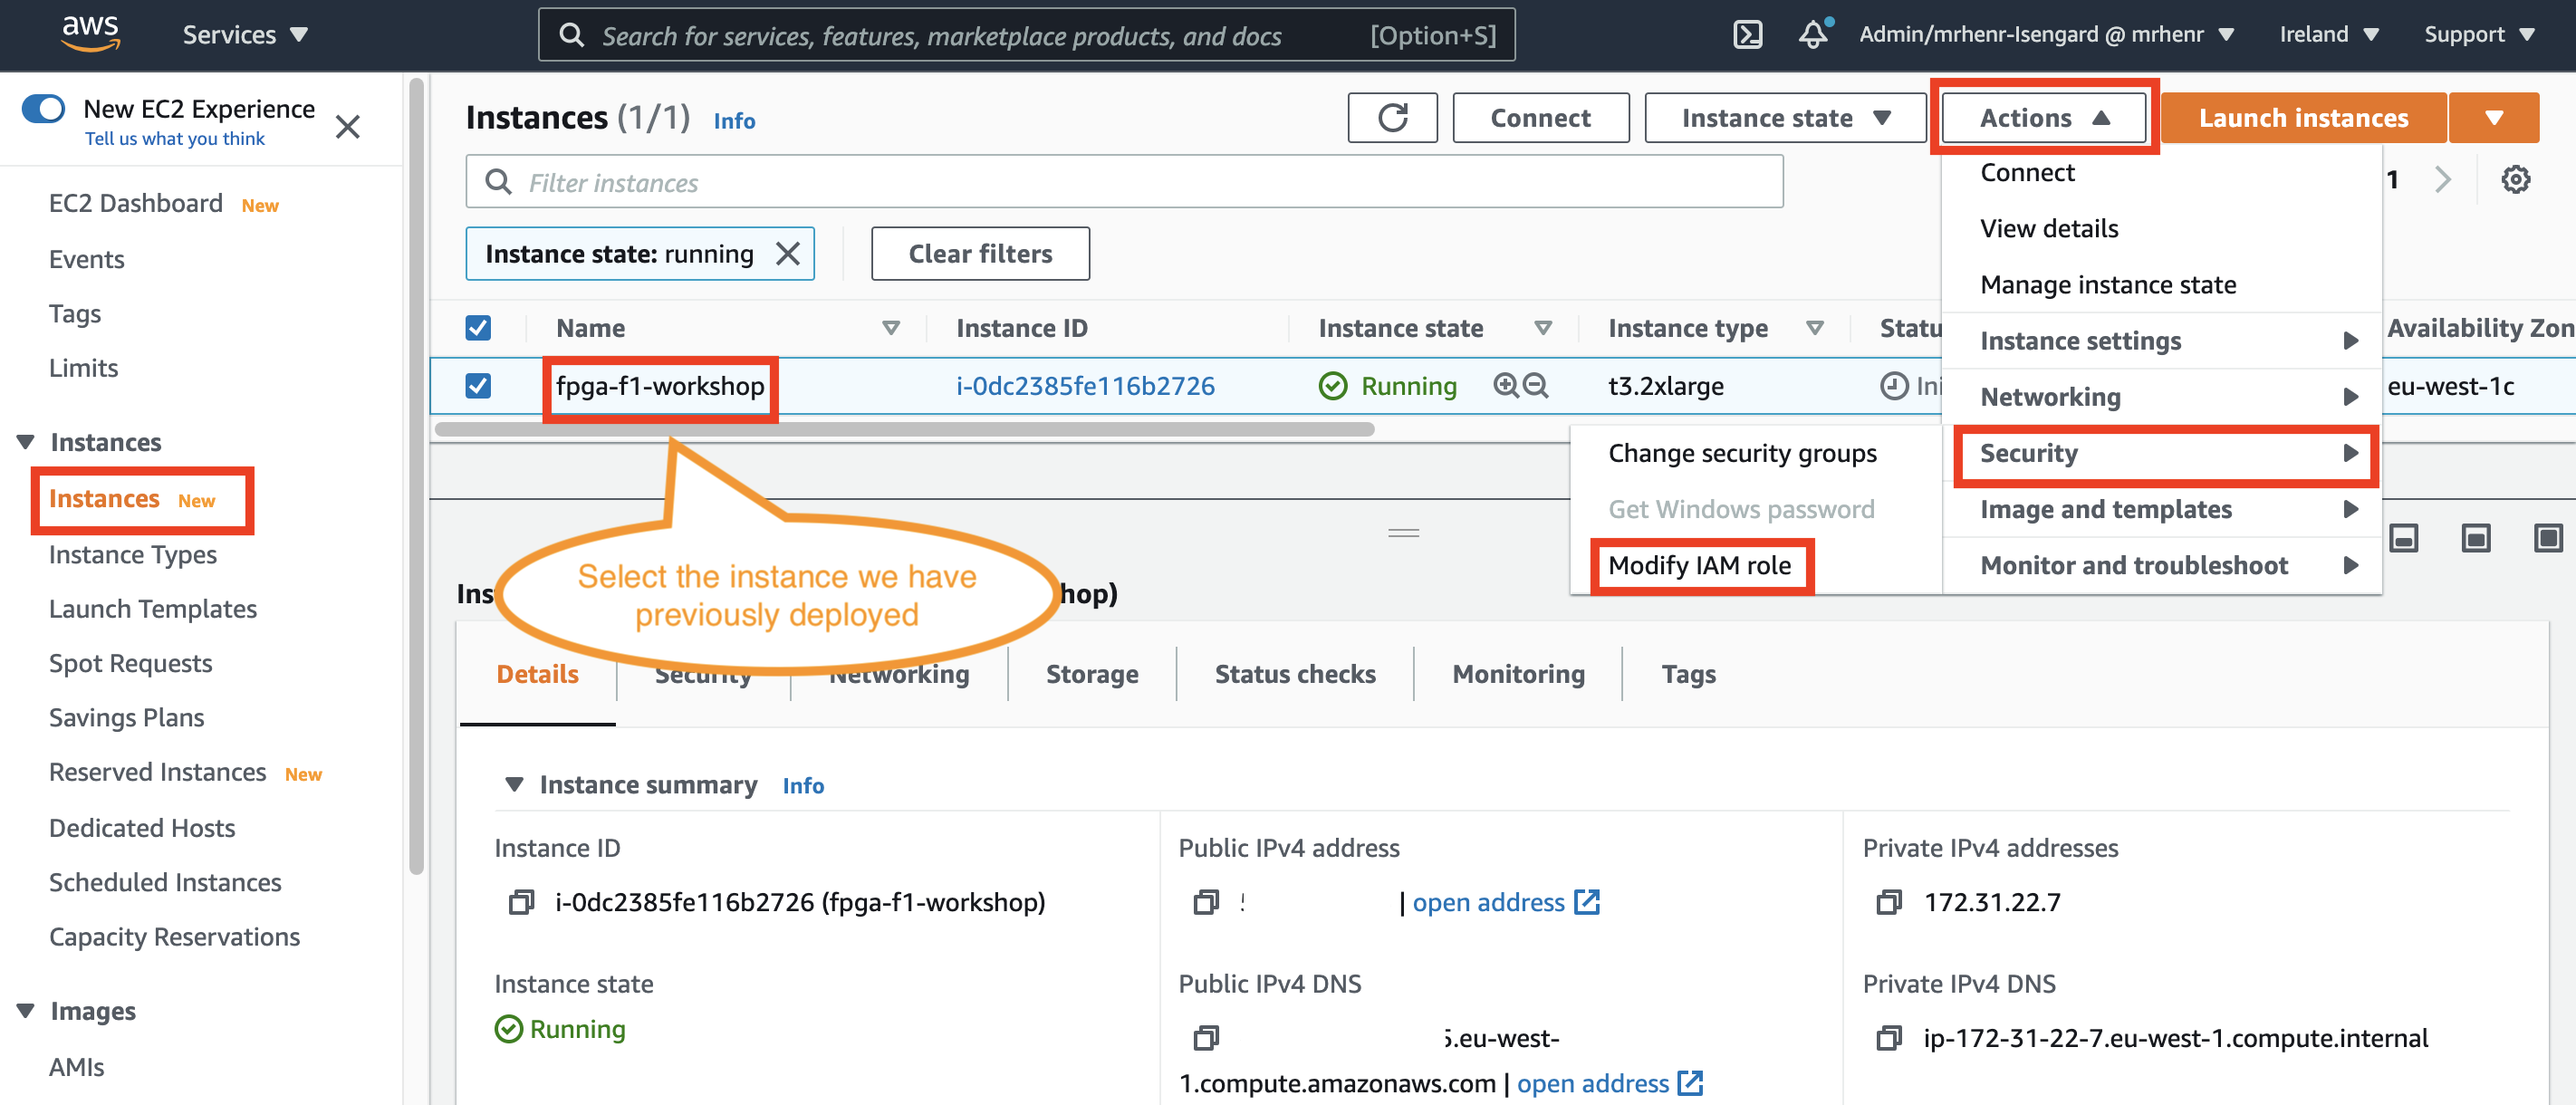Screen dimensions: 2576x1105
Task: Sort by Instance type column arrow
Action: [1815, 328]
